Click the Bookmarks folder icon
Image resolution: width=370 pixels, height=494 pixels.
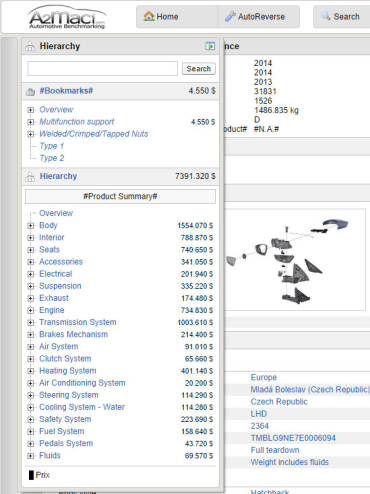click(30, 91)
